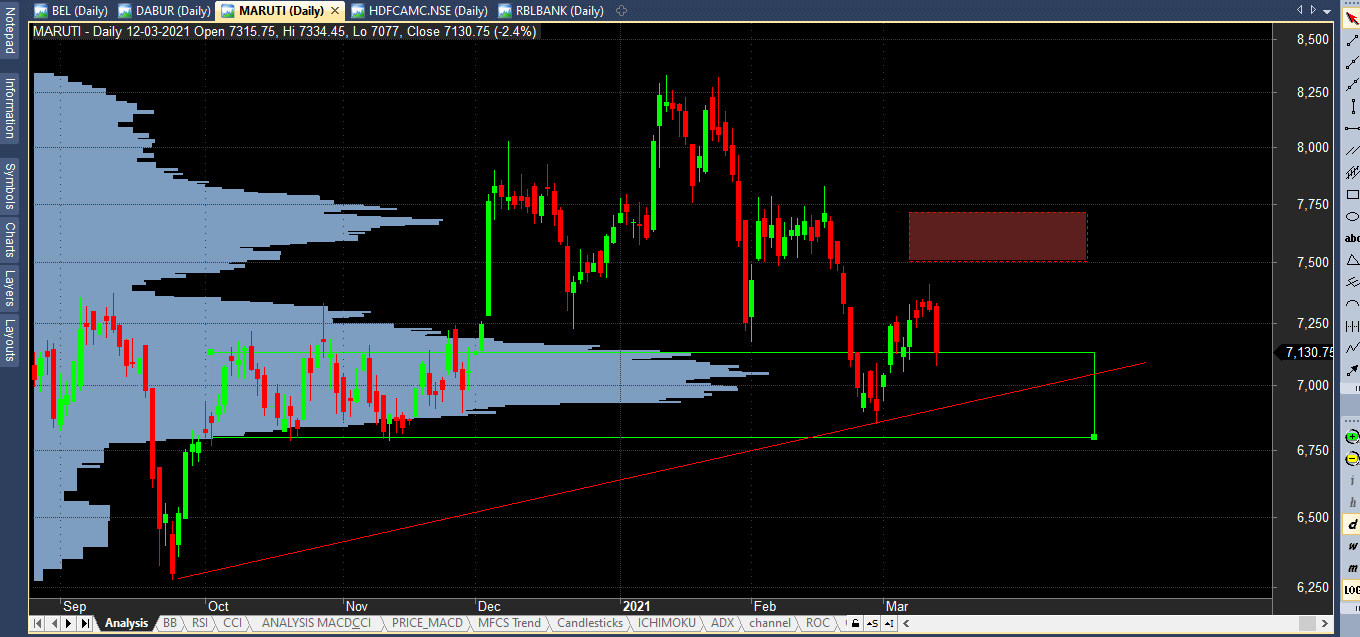1360x637 pixels.
Task: Open the Candlesticks sheet tab
Action: [x=590, y=623]
